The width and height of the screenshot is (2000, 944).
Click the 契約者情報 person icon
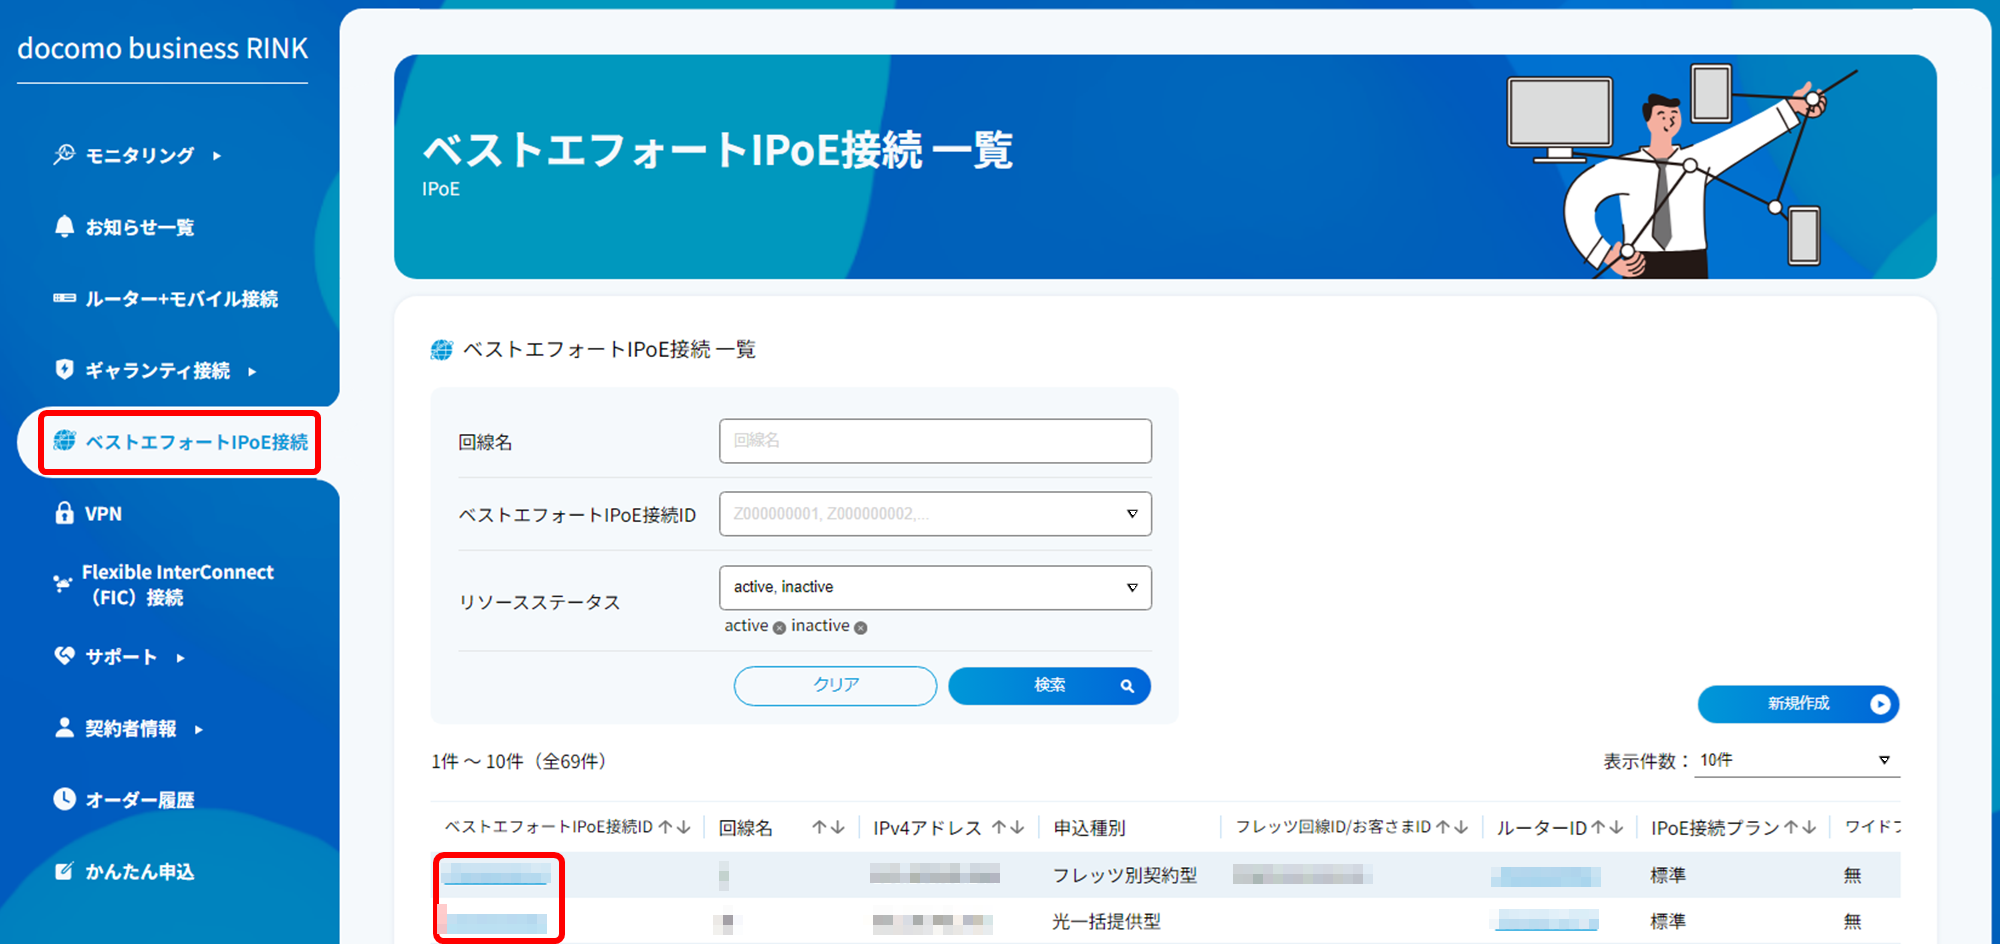click(x=64, y=727)
